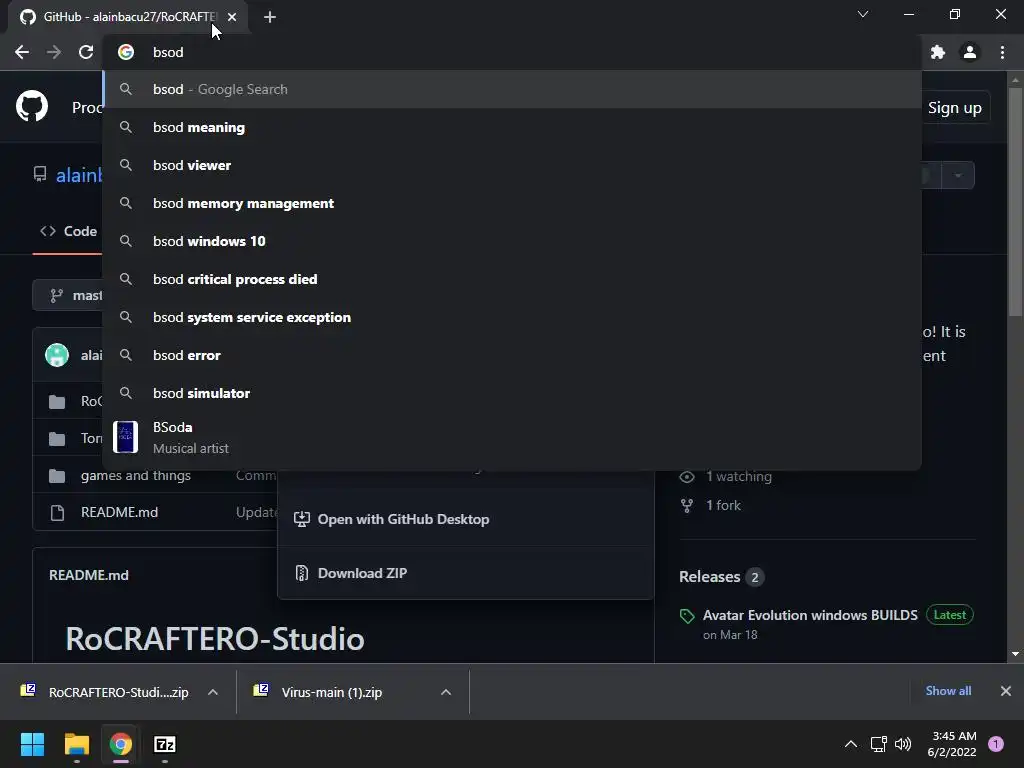Go back with browser back arrow

[x=22, y=52]
